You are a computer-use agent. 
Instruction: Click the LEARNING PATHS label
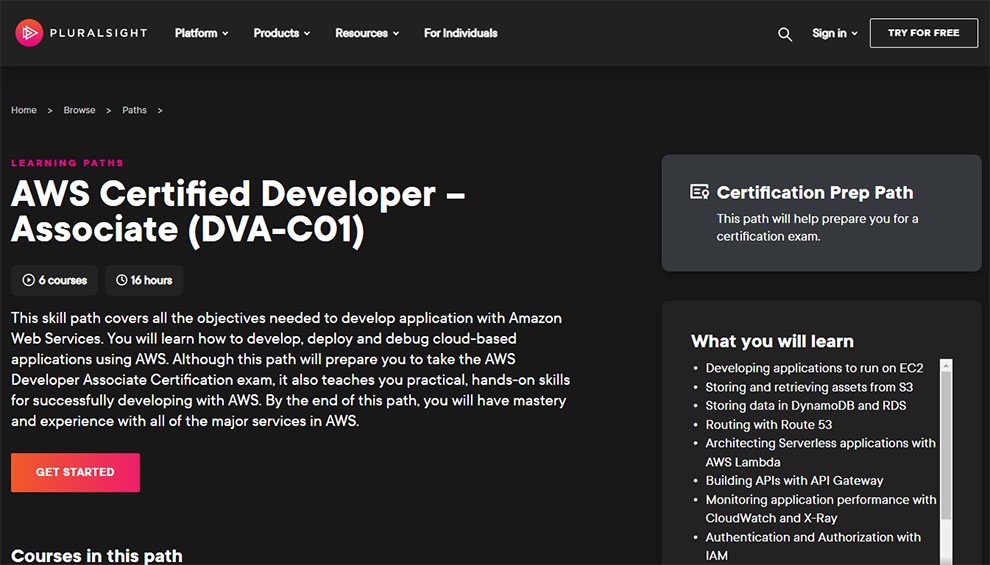67,163
